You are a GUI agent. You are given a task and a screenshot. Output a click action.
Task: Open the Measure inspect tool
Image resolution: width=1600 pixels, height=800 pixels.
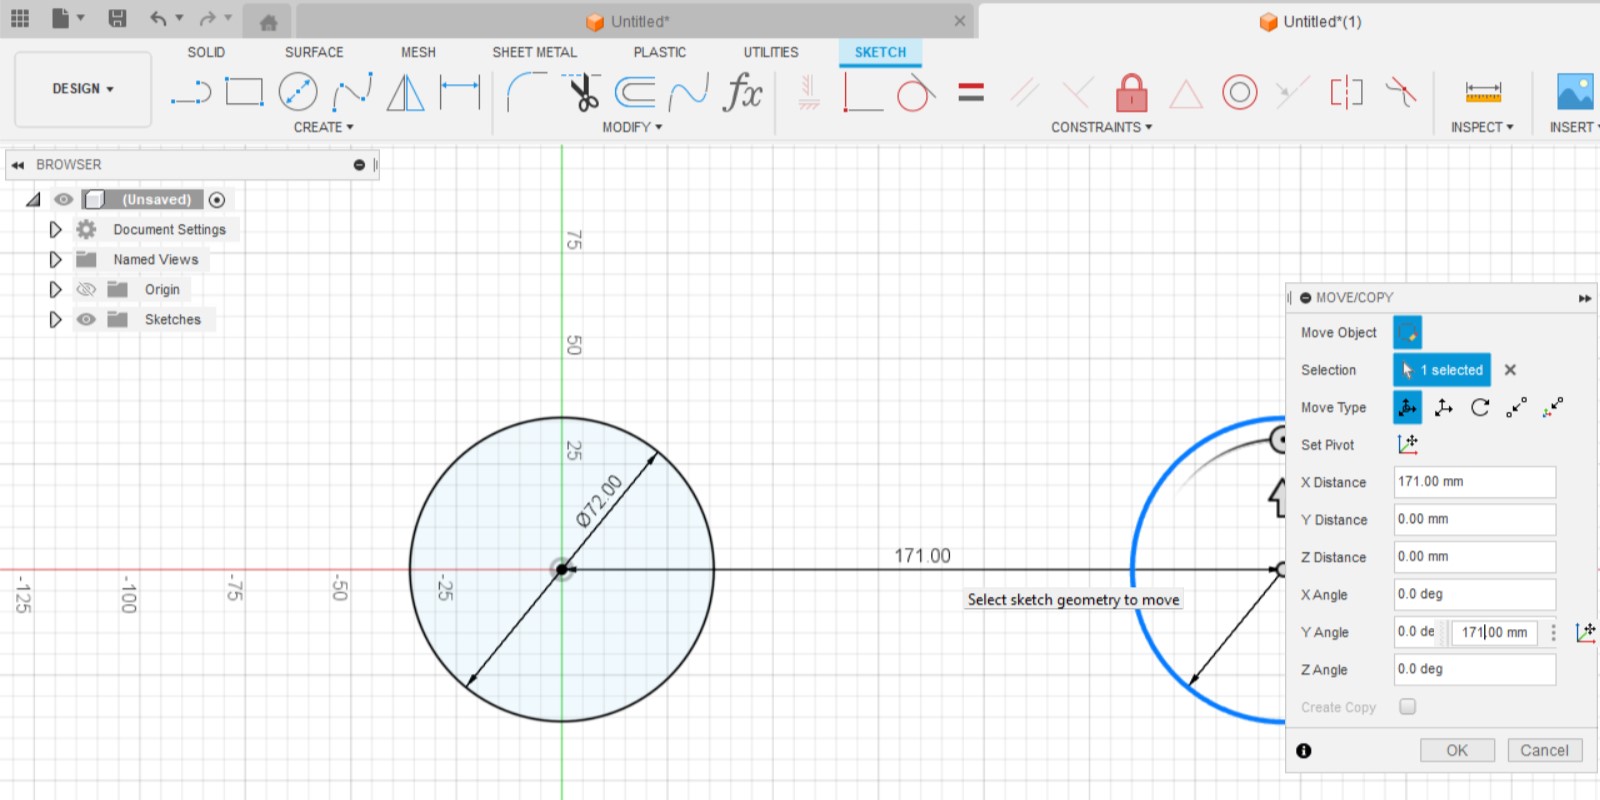tap(1483, 92)
